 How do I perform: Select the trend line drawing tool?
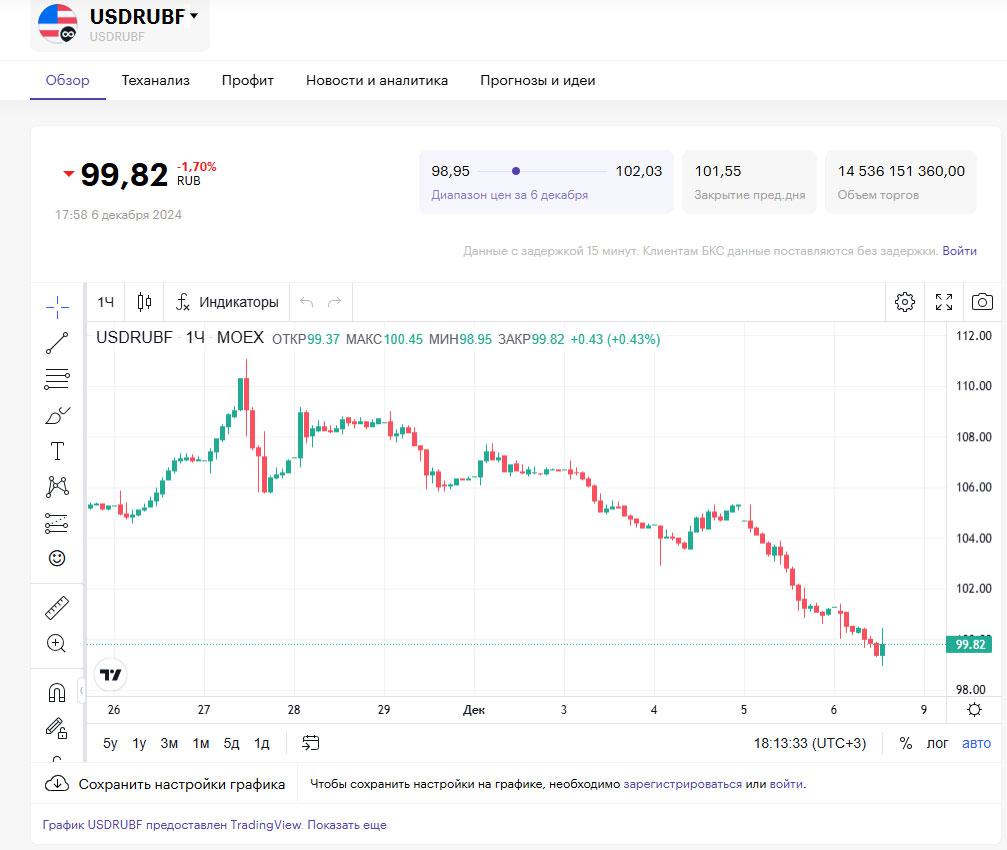(57, 343)
